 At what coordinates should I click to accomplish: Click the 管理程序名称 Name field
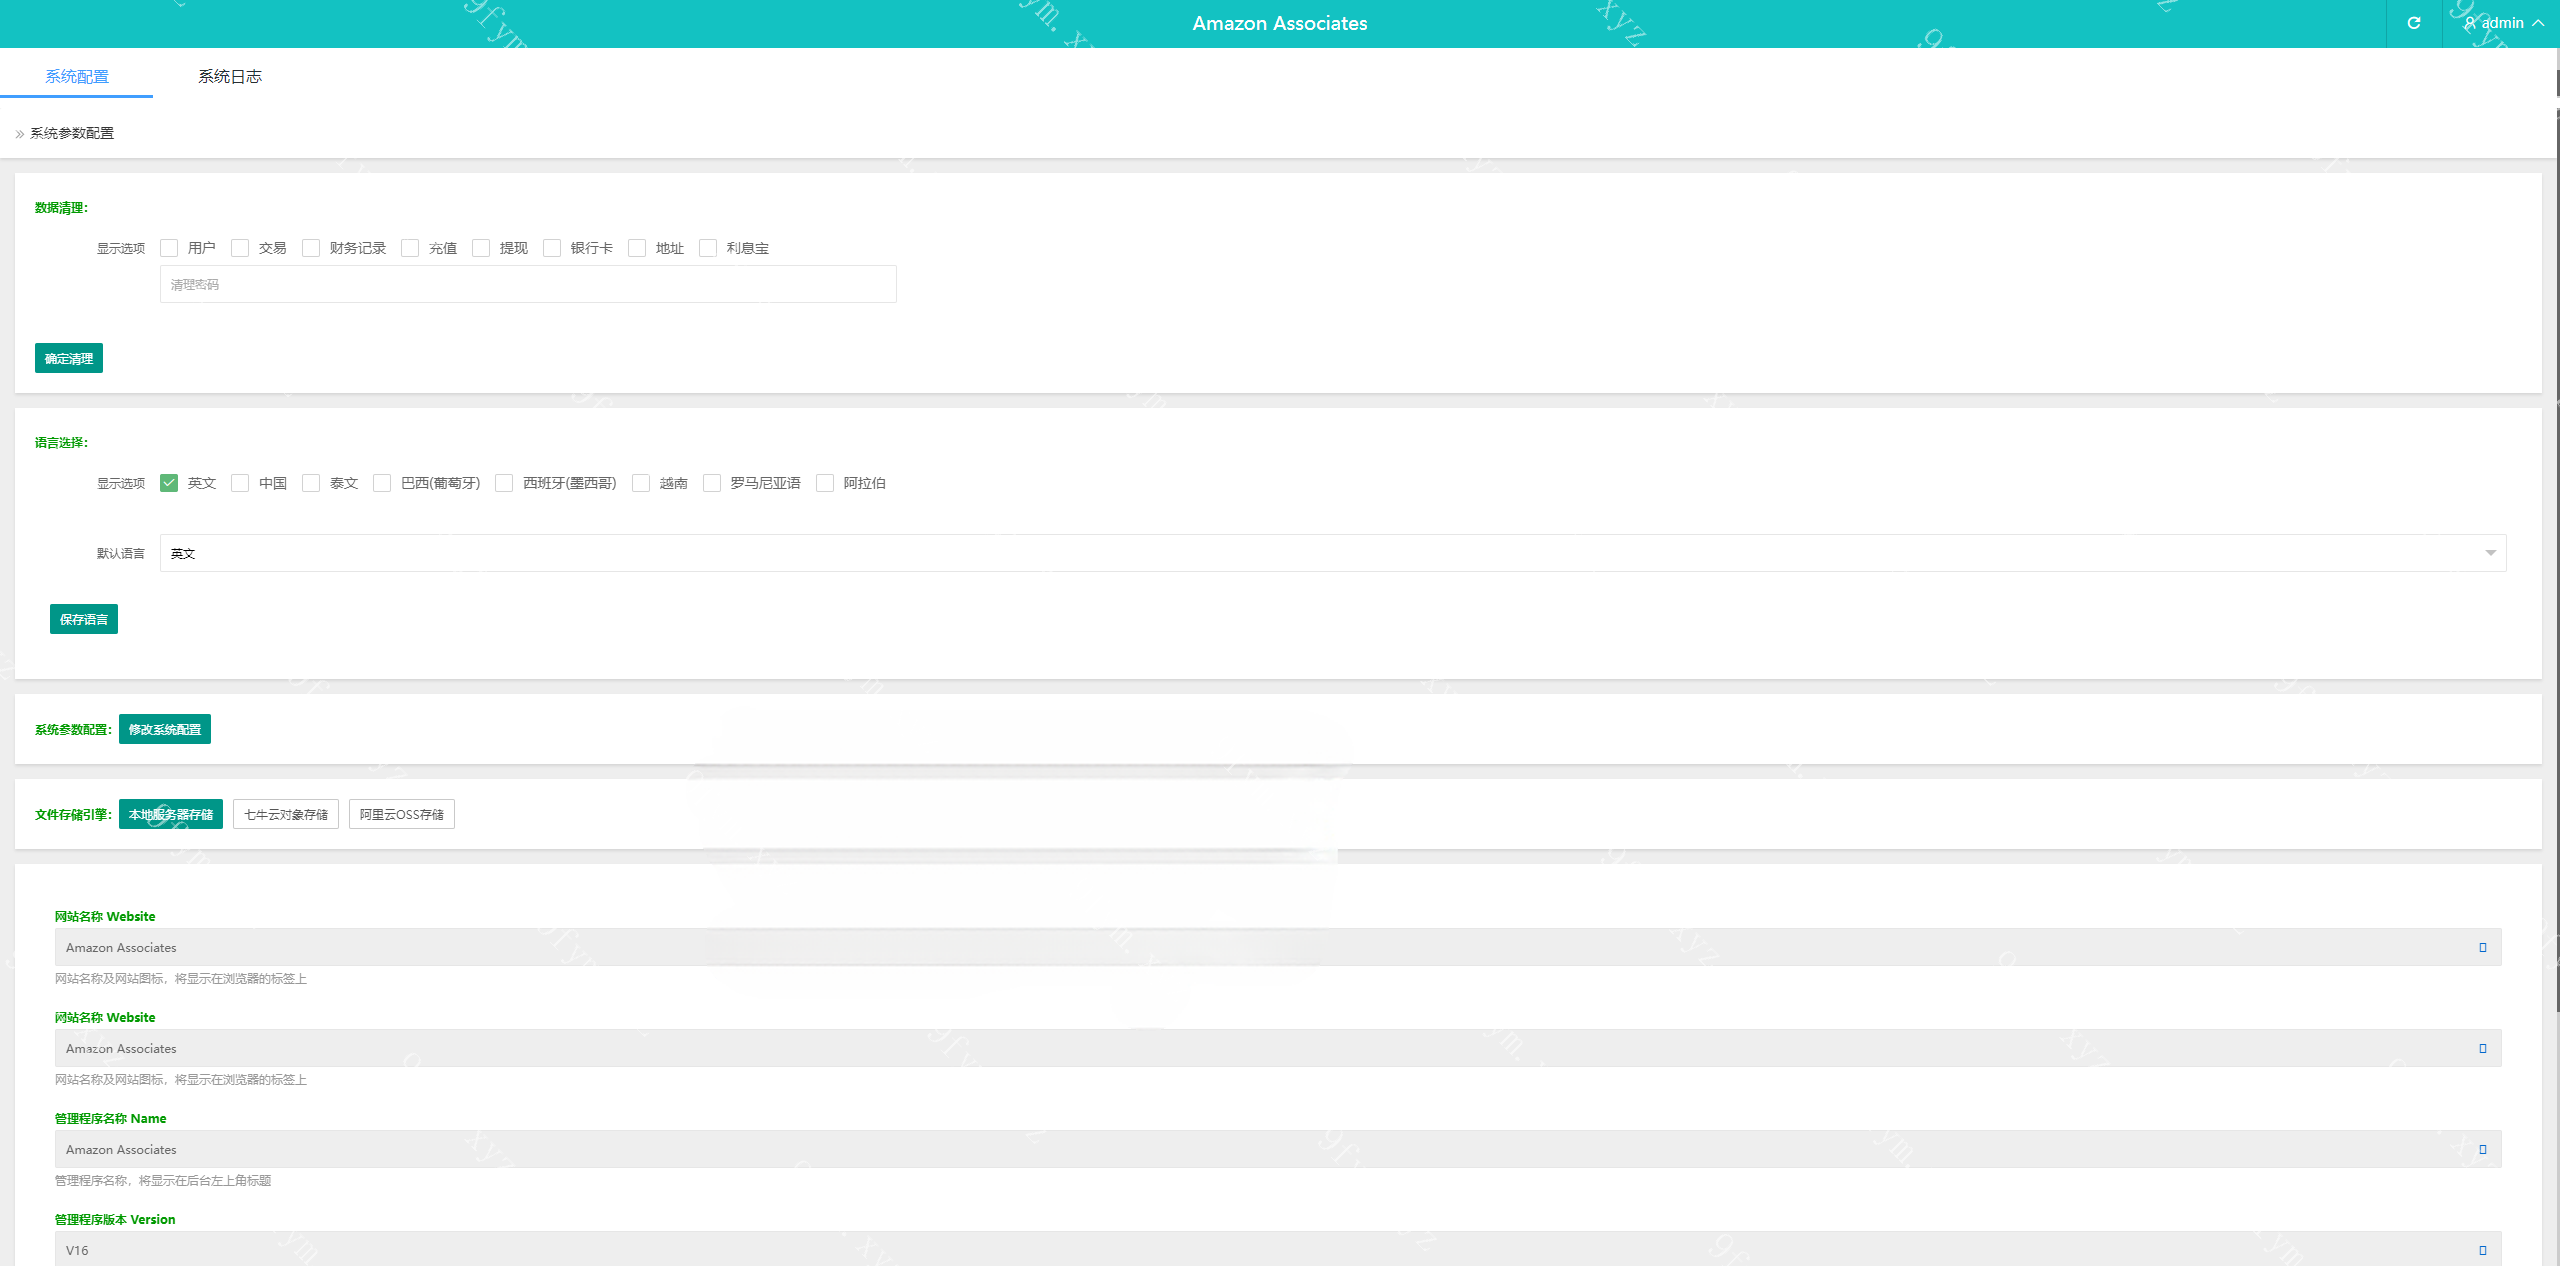1278,1149
